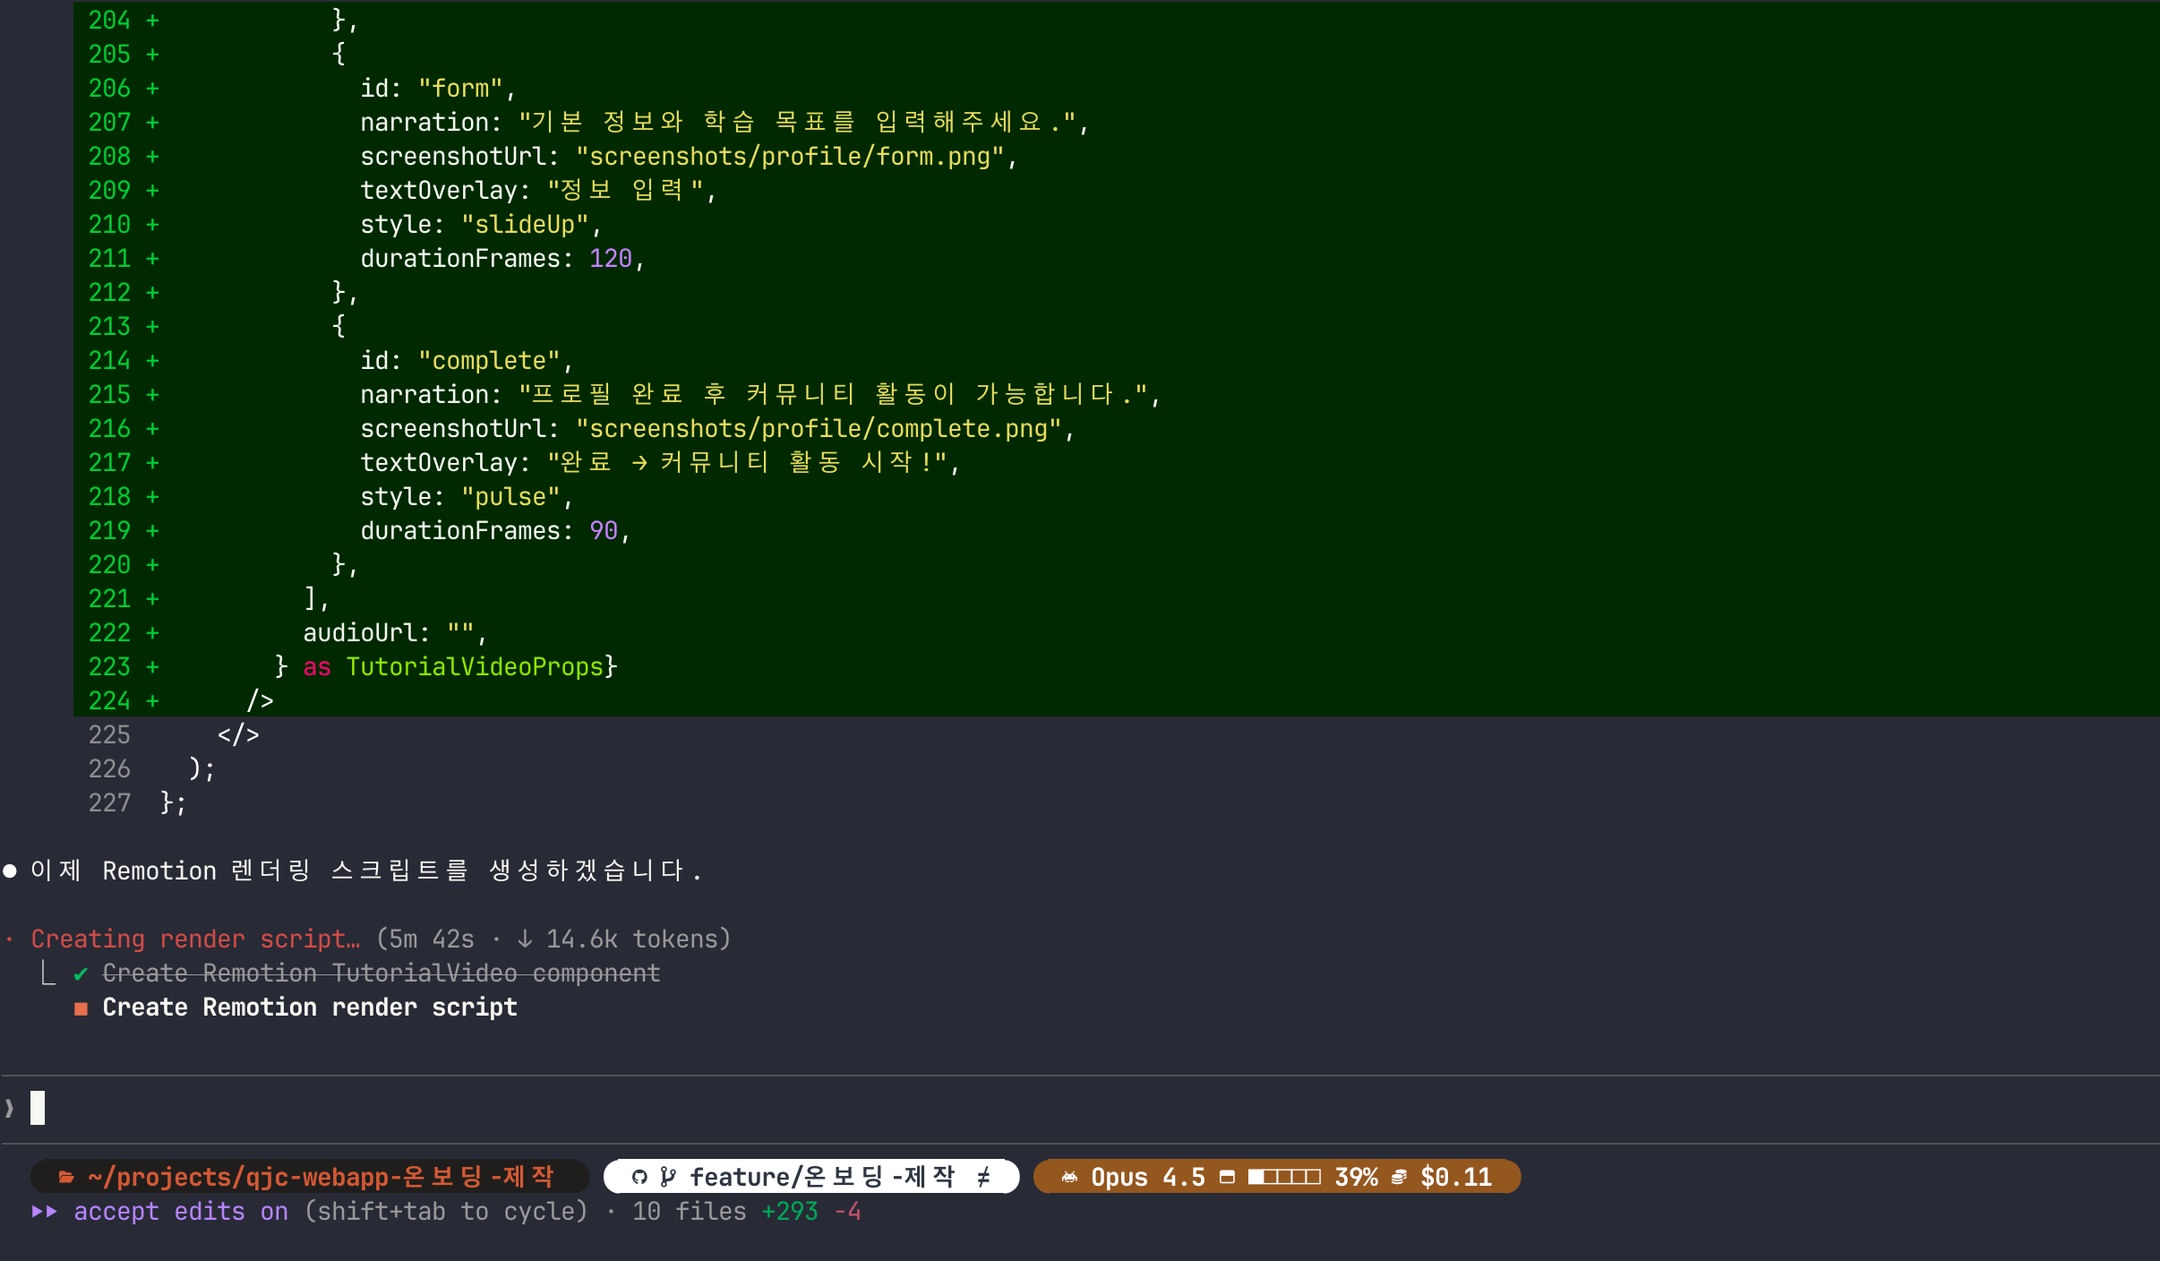Click the git branch icon
The height and width of the screenshot is (1261, 2160).
click(668, 1177)
